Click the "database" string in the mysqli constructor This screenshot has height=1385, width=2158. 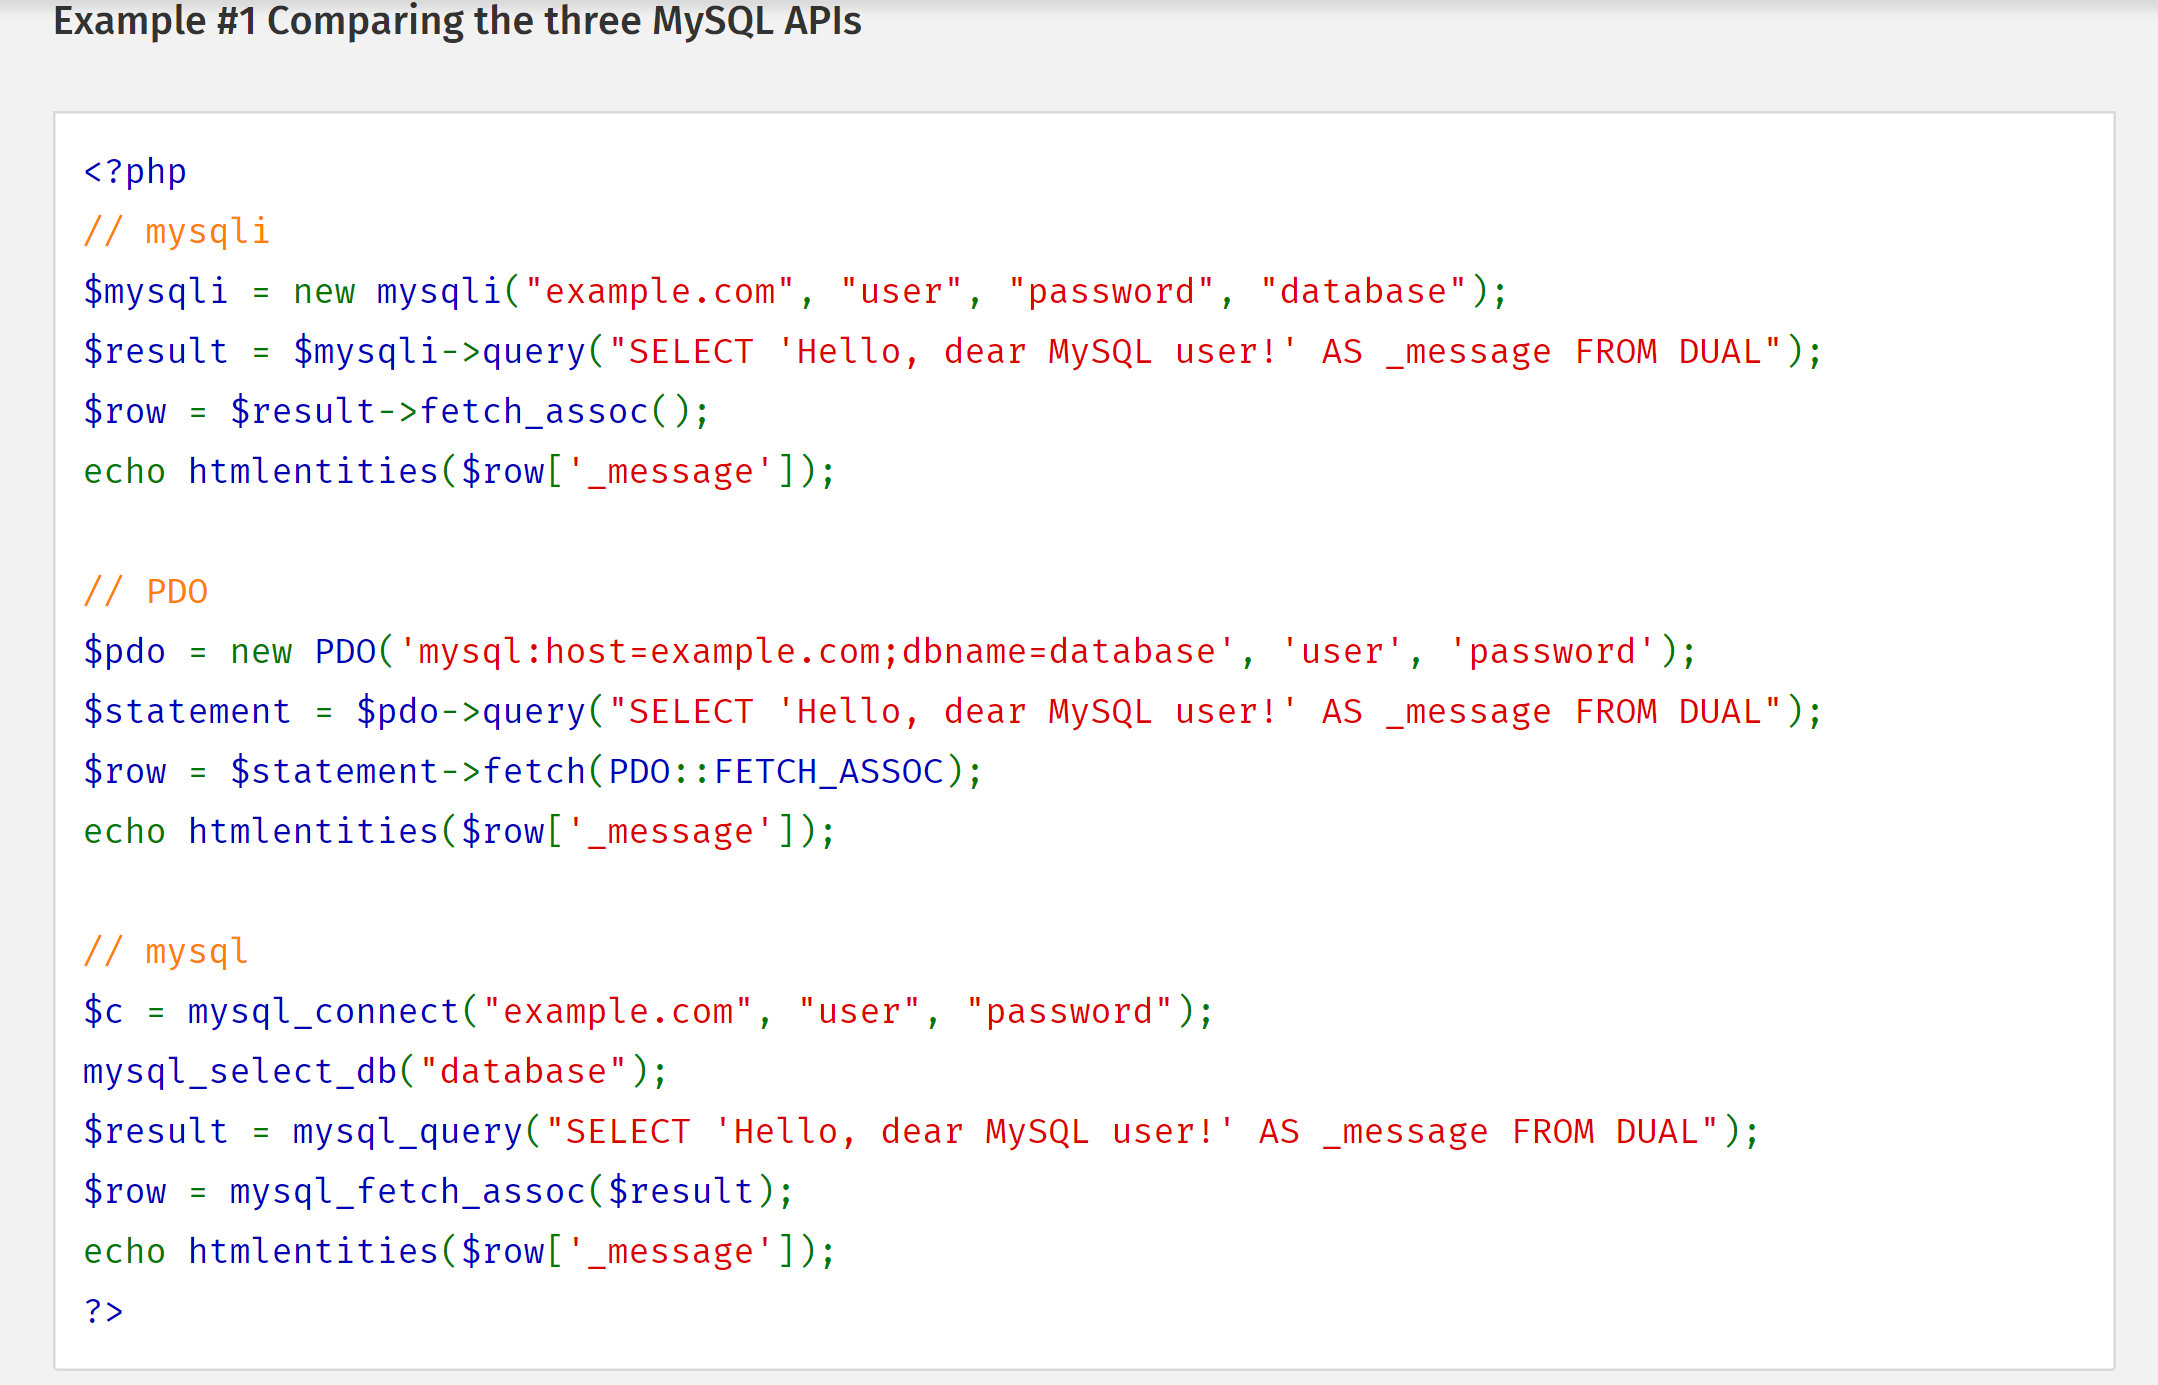pyautogui.click(x=1362, y=292)
